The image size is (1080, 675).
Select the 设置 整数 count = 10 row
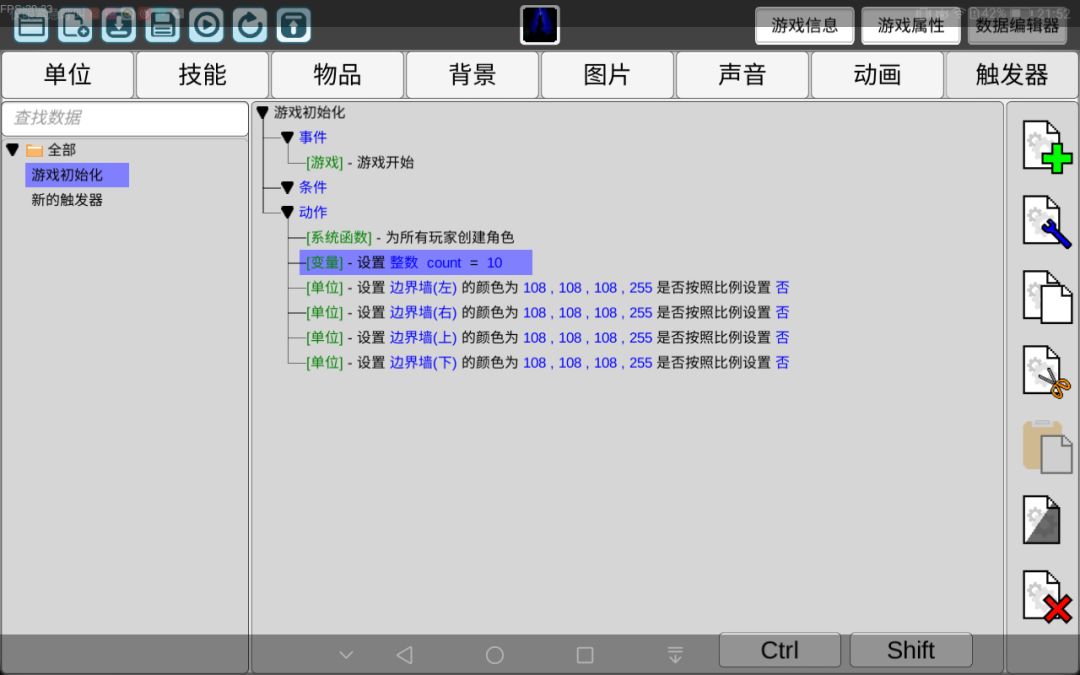pyautogui.click(x=415, y=262)
